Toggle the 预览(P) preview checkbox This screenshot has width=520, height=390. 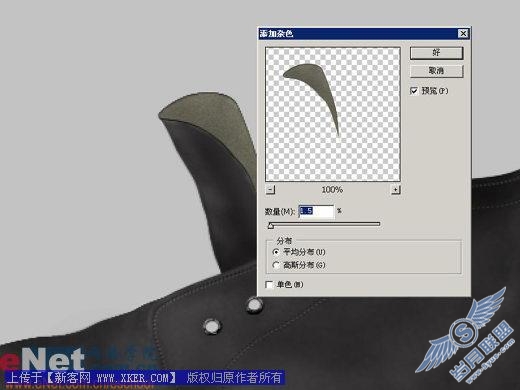pyautogui.click(x=414, y=91)
